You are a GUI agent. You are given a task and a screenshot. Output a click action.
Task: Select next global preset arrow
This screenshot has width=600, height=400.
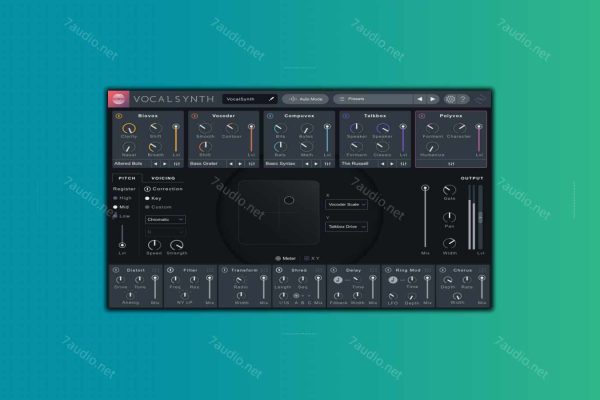(432, 99)
